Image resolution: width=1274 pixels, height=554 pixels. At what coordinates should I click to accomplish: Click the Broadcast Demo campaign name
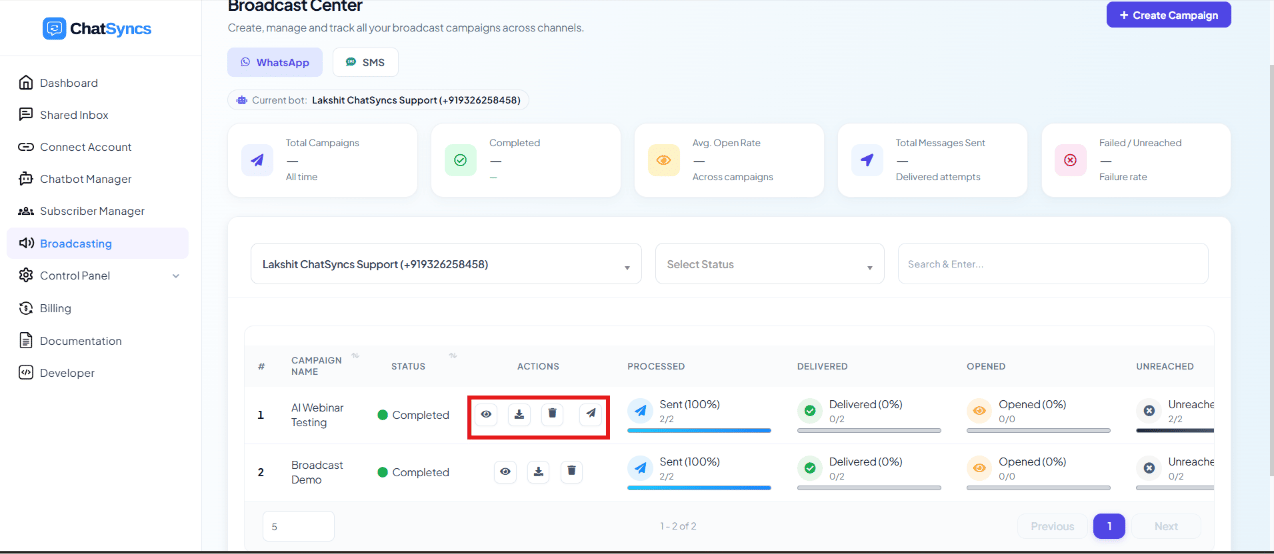tap(317, 472)
